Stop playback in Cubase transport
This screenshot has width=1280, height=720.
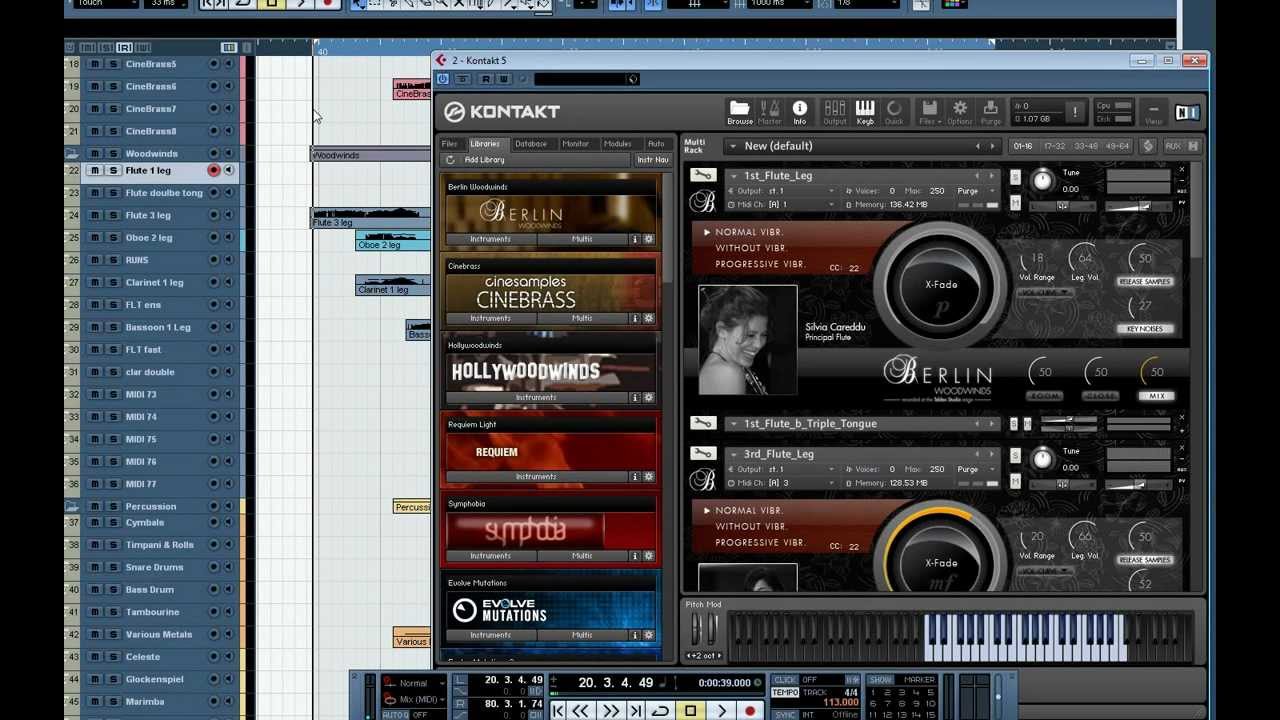(x=690, y=711)
